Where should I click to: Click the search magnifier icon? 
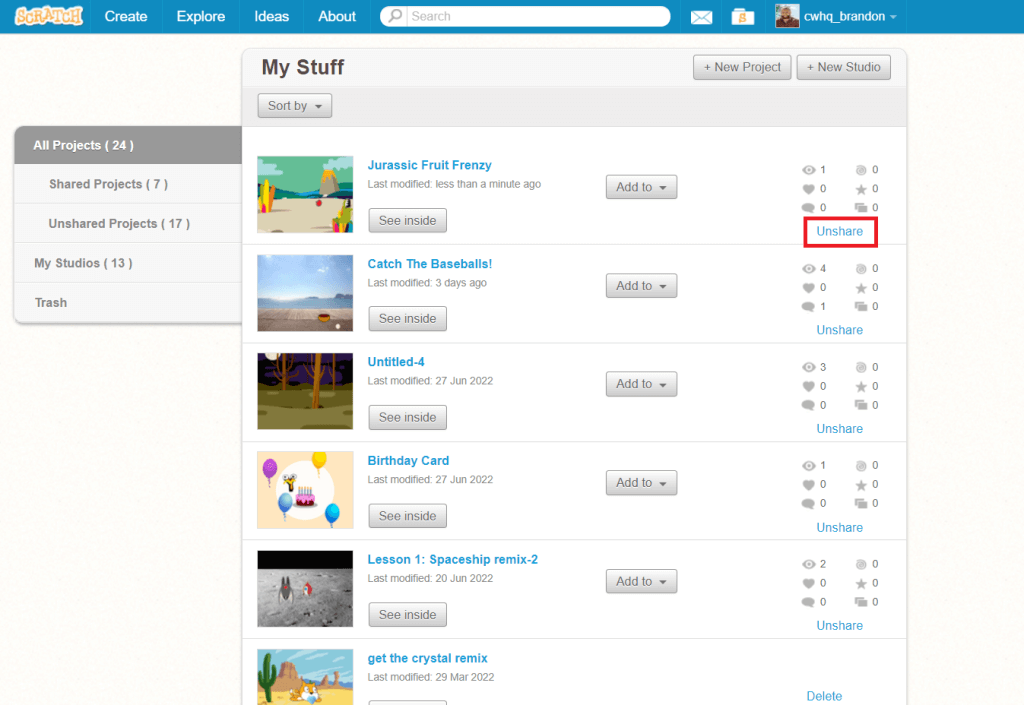pos(396,17)
